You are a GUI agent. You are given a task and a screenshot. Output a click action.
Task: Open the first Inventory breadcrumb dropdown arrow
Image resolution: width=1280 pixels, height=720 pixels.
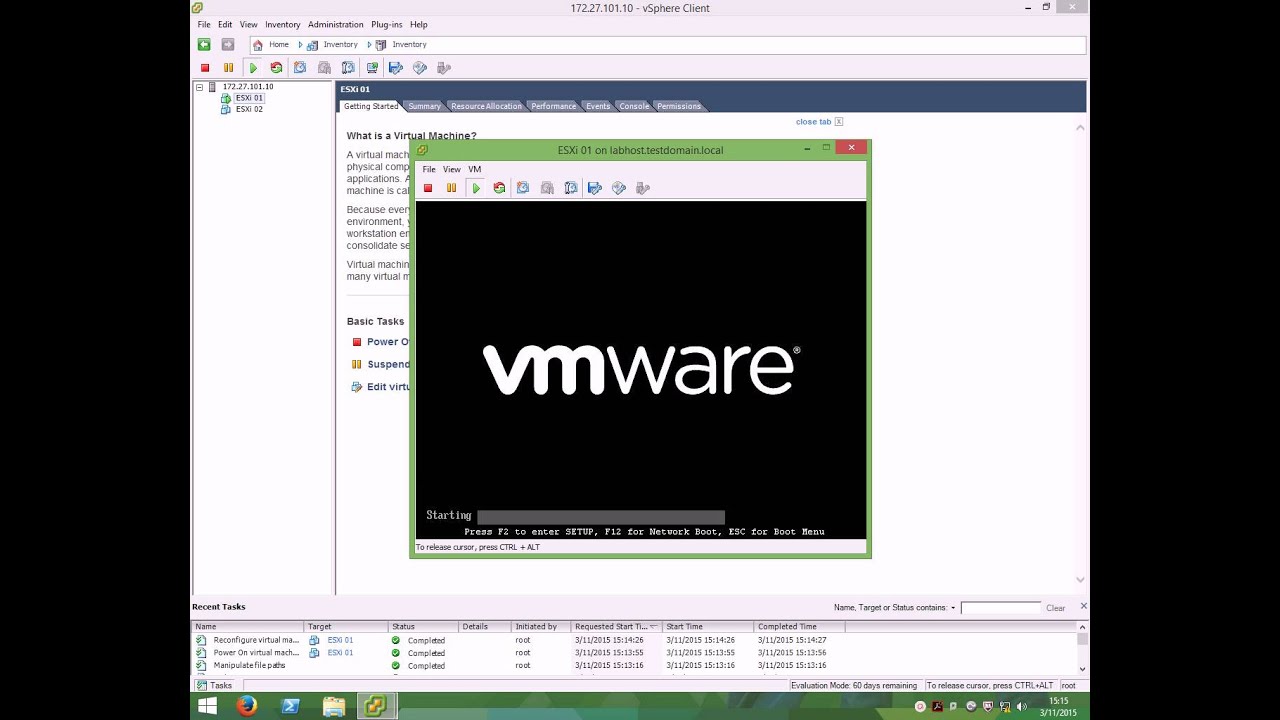pyautogui.click(x=369, y=45)
